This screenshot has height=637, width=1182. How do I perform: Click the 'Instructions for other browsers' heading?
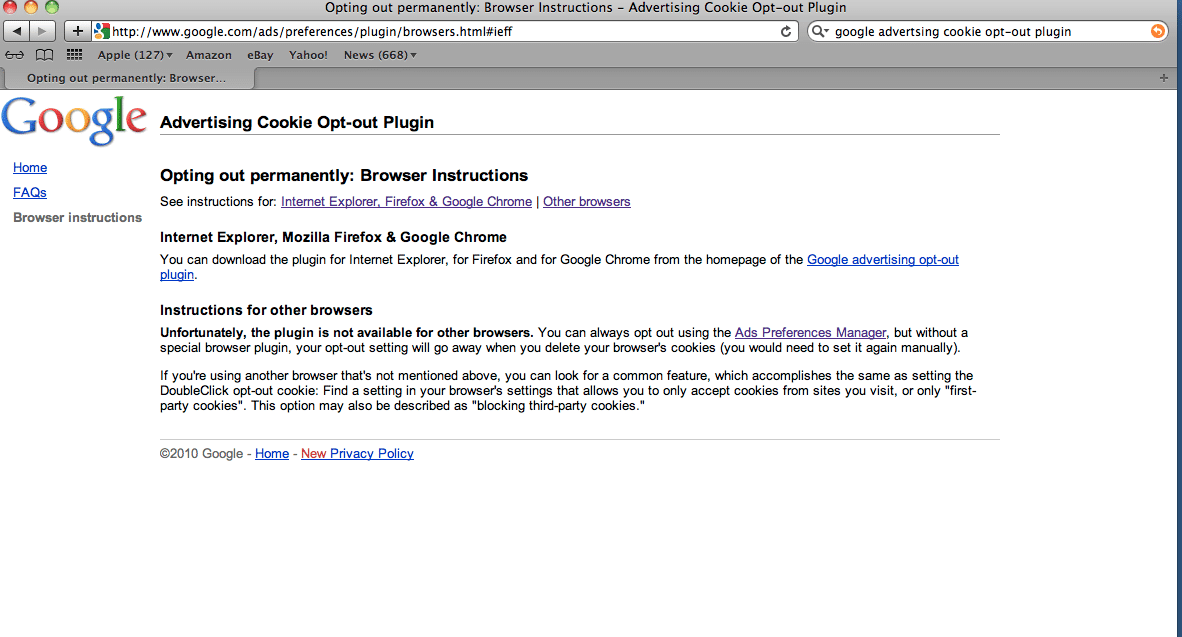click(x=266, y=310)
